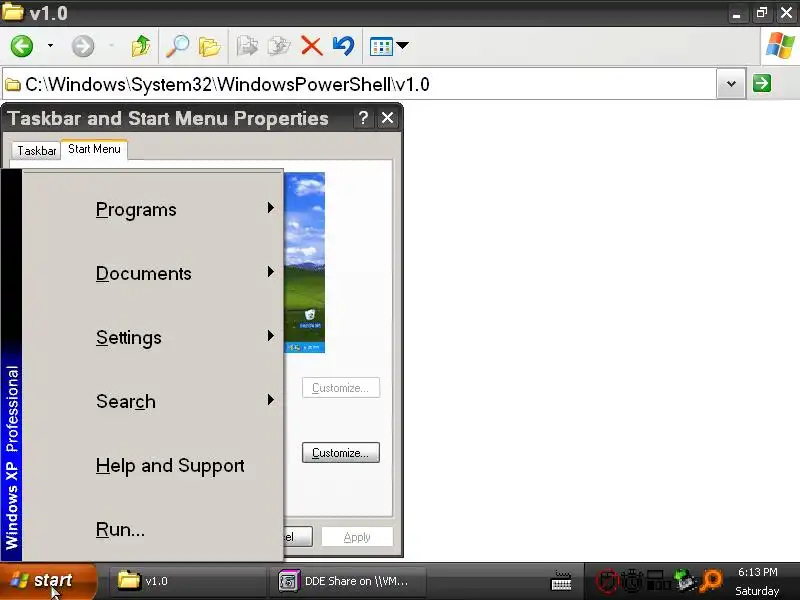Click the arrow beside Settings
This screenshot has height=600, width=800.
[x=270, y=335]
